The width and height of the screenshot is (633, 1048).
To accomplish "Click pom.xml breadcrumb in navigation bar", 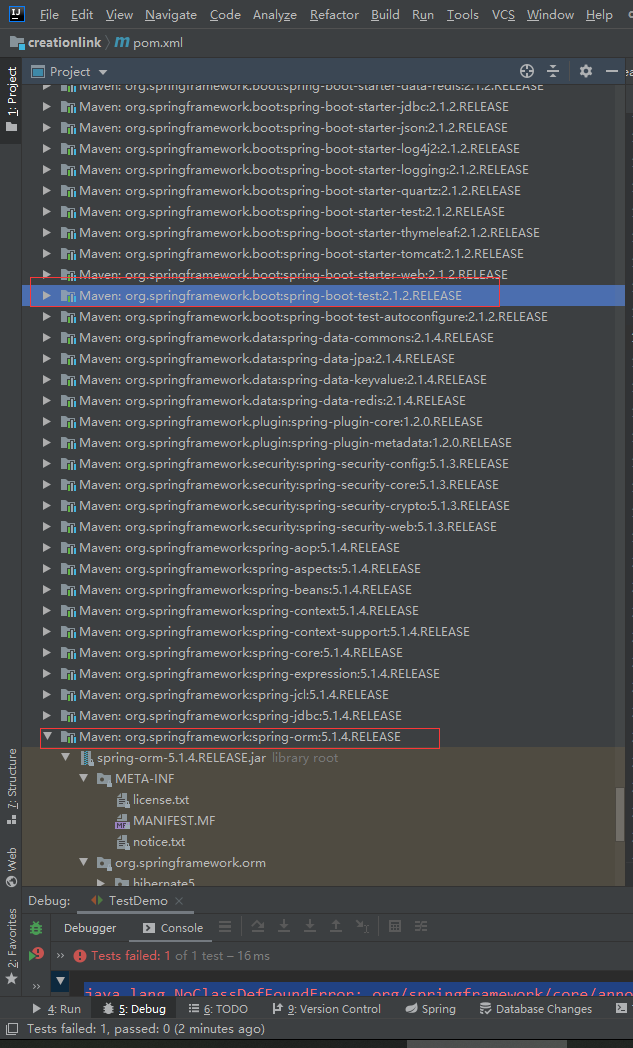I will tap(148, 42).
